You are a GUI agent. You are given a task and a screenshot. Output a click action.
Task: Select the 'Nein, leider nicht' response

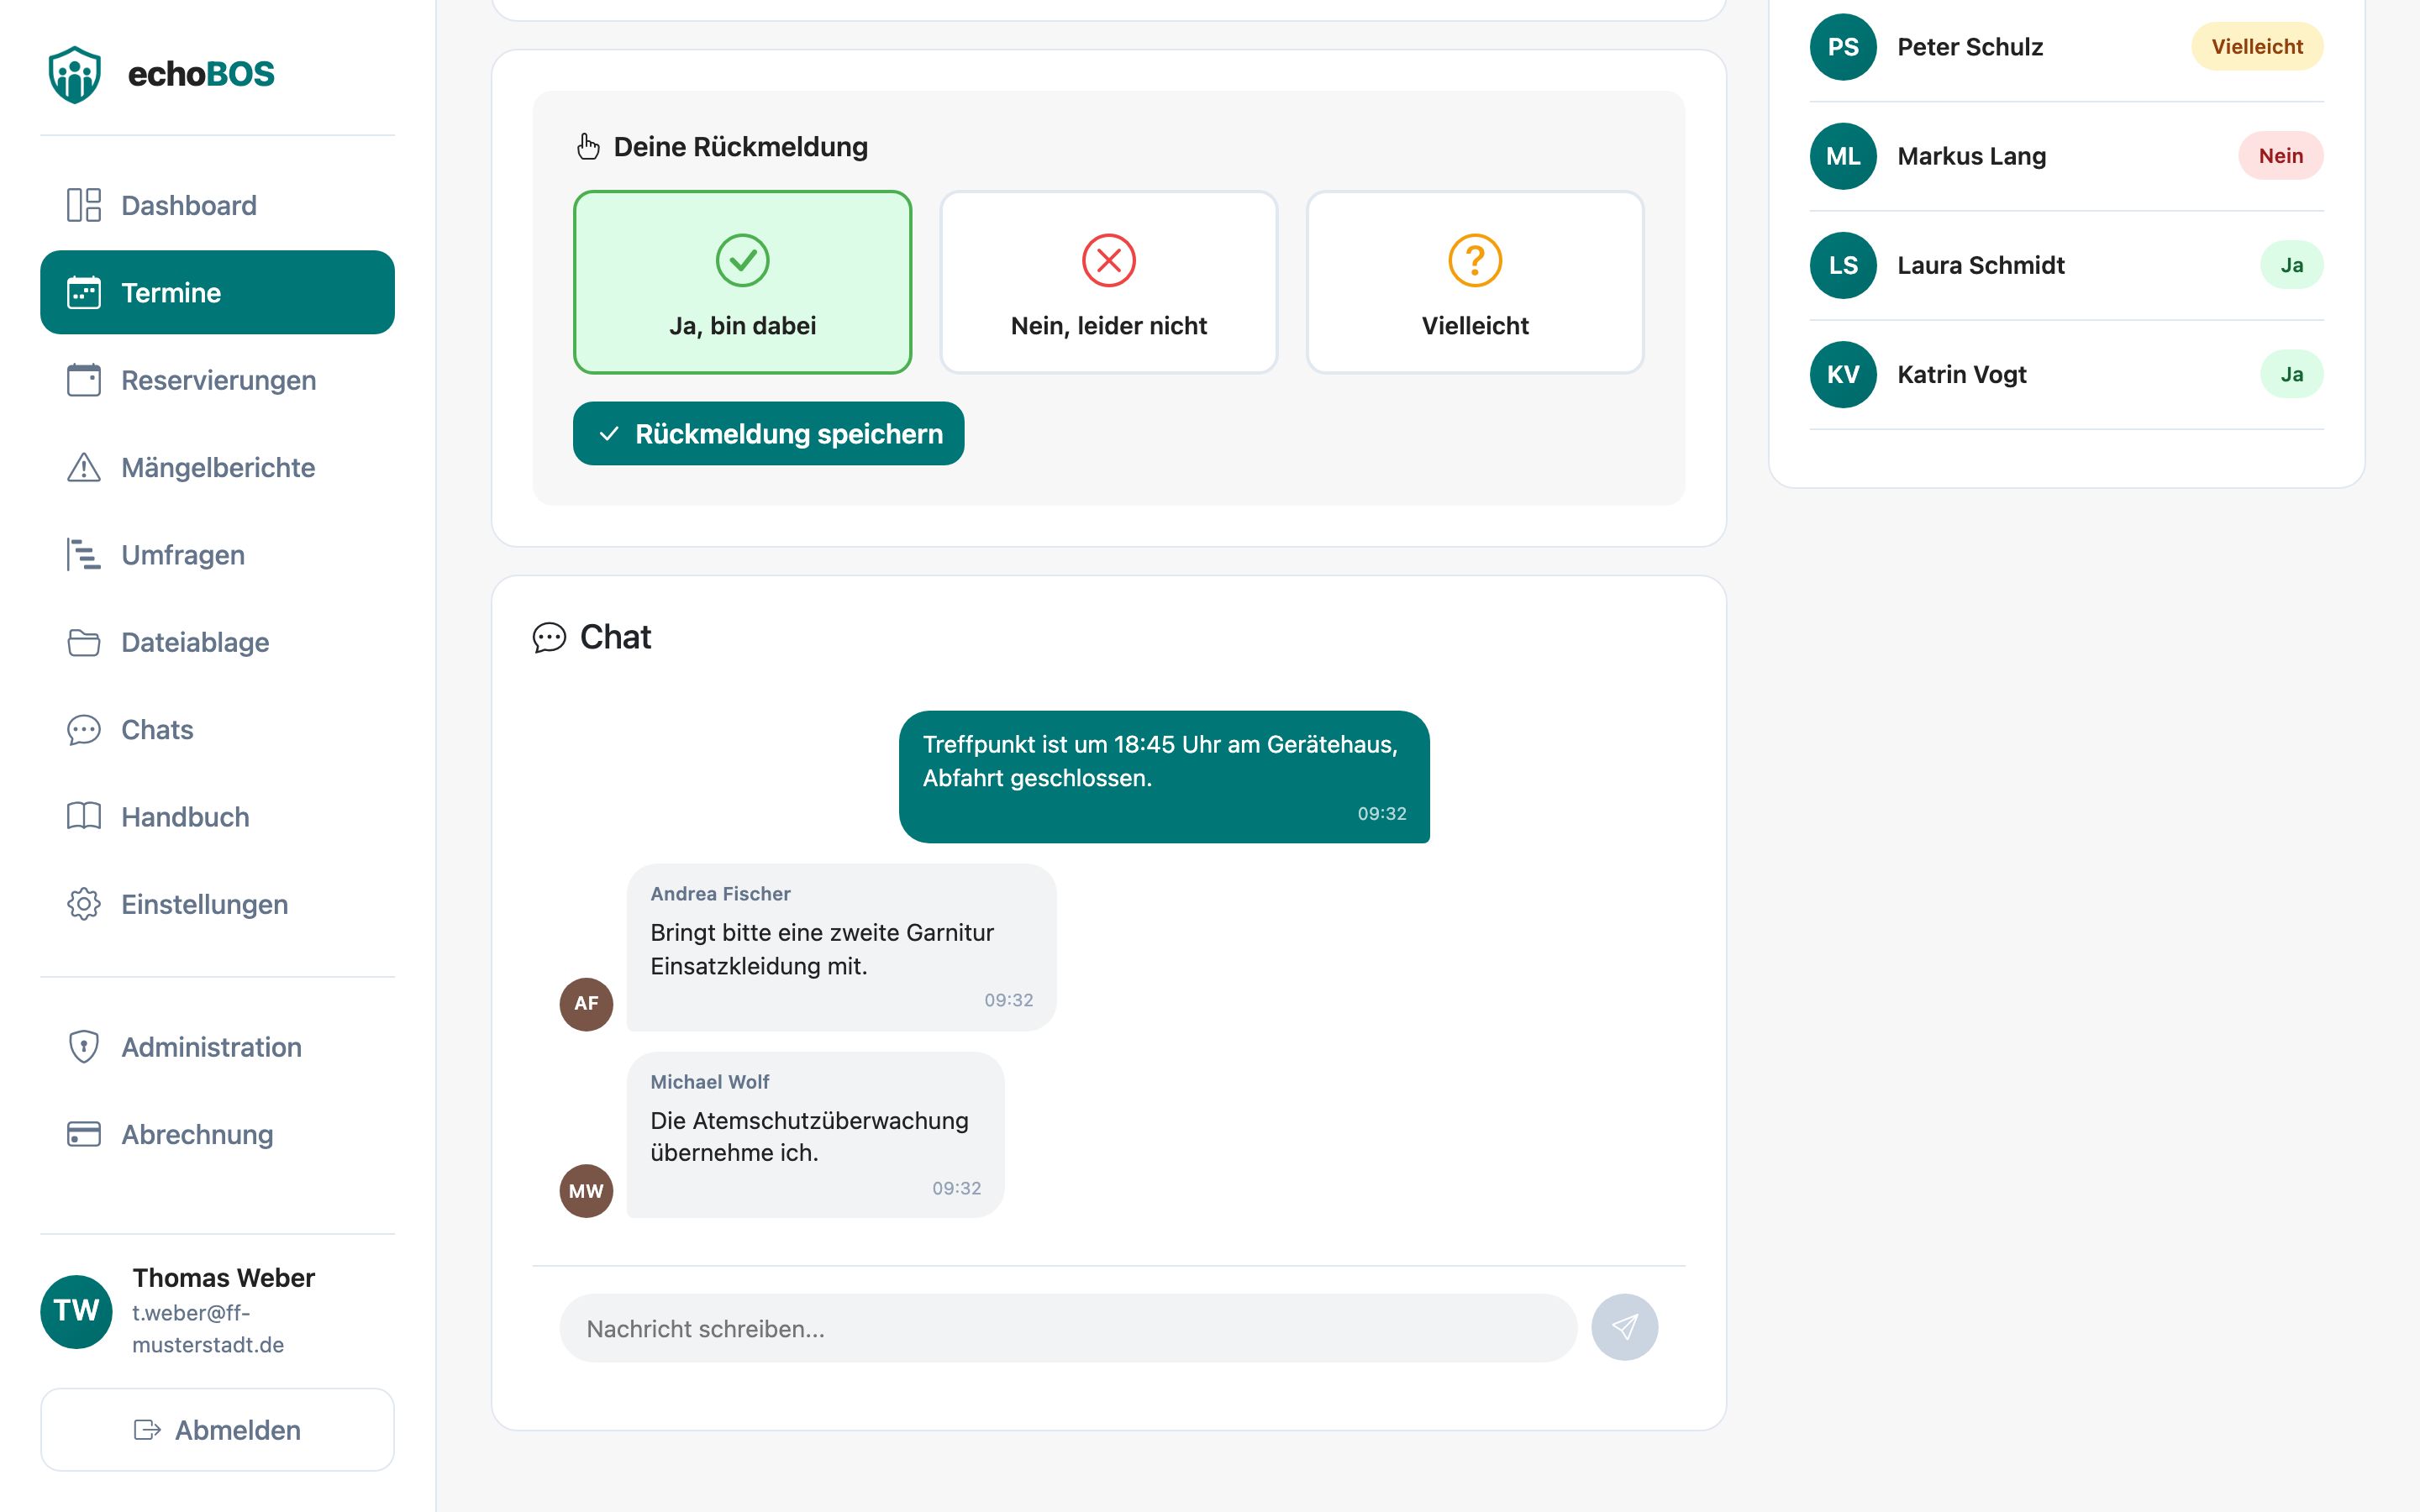coord(1108,282)
